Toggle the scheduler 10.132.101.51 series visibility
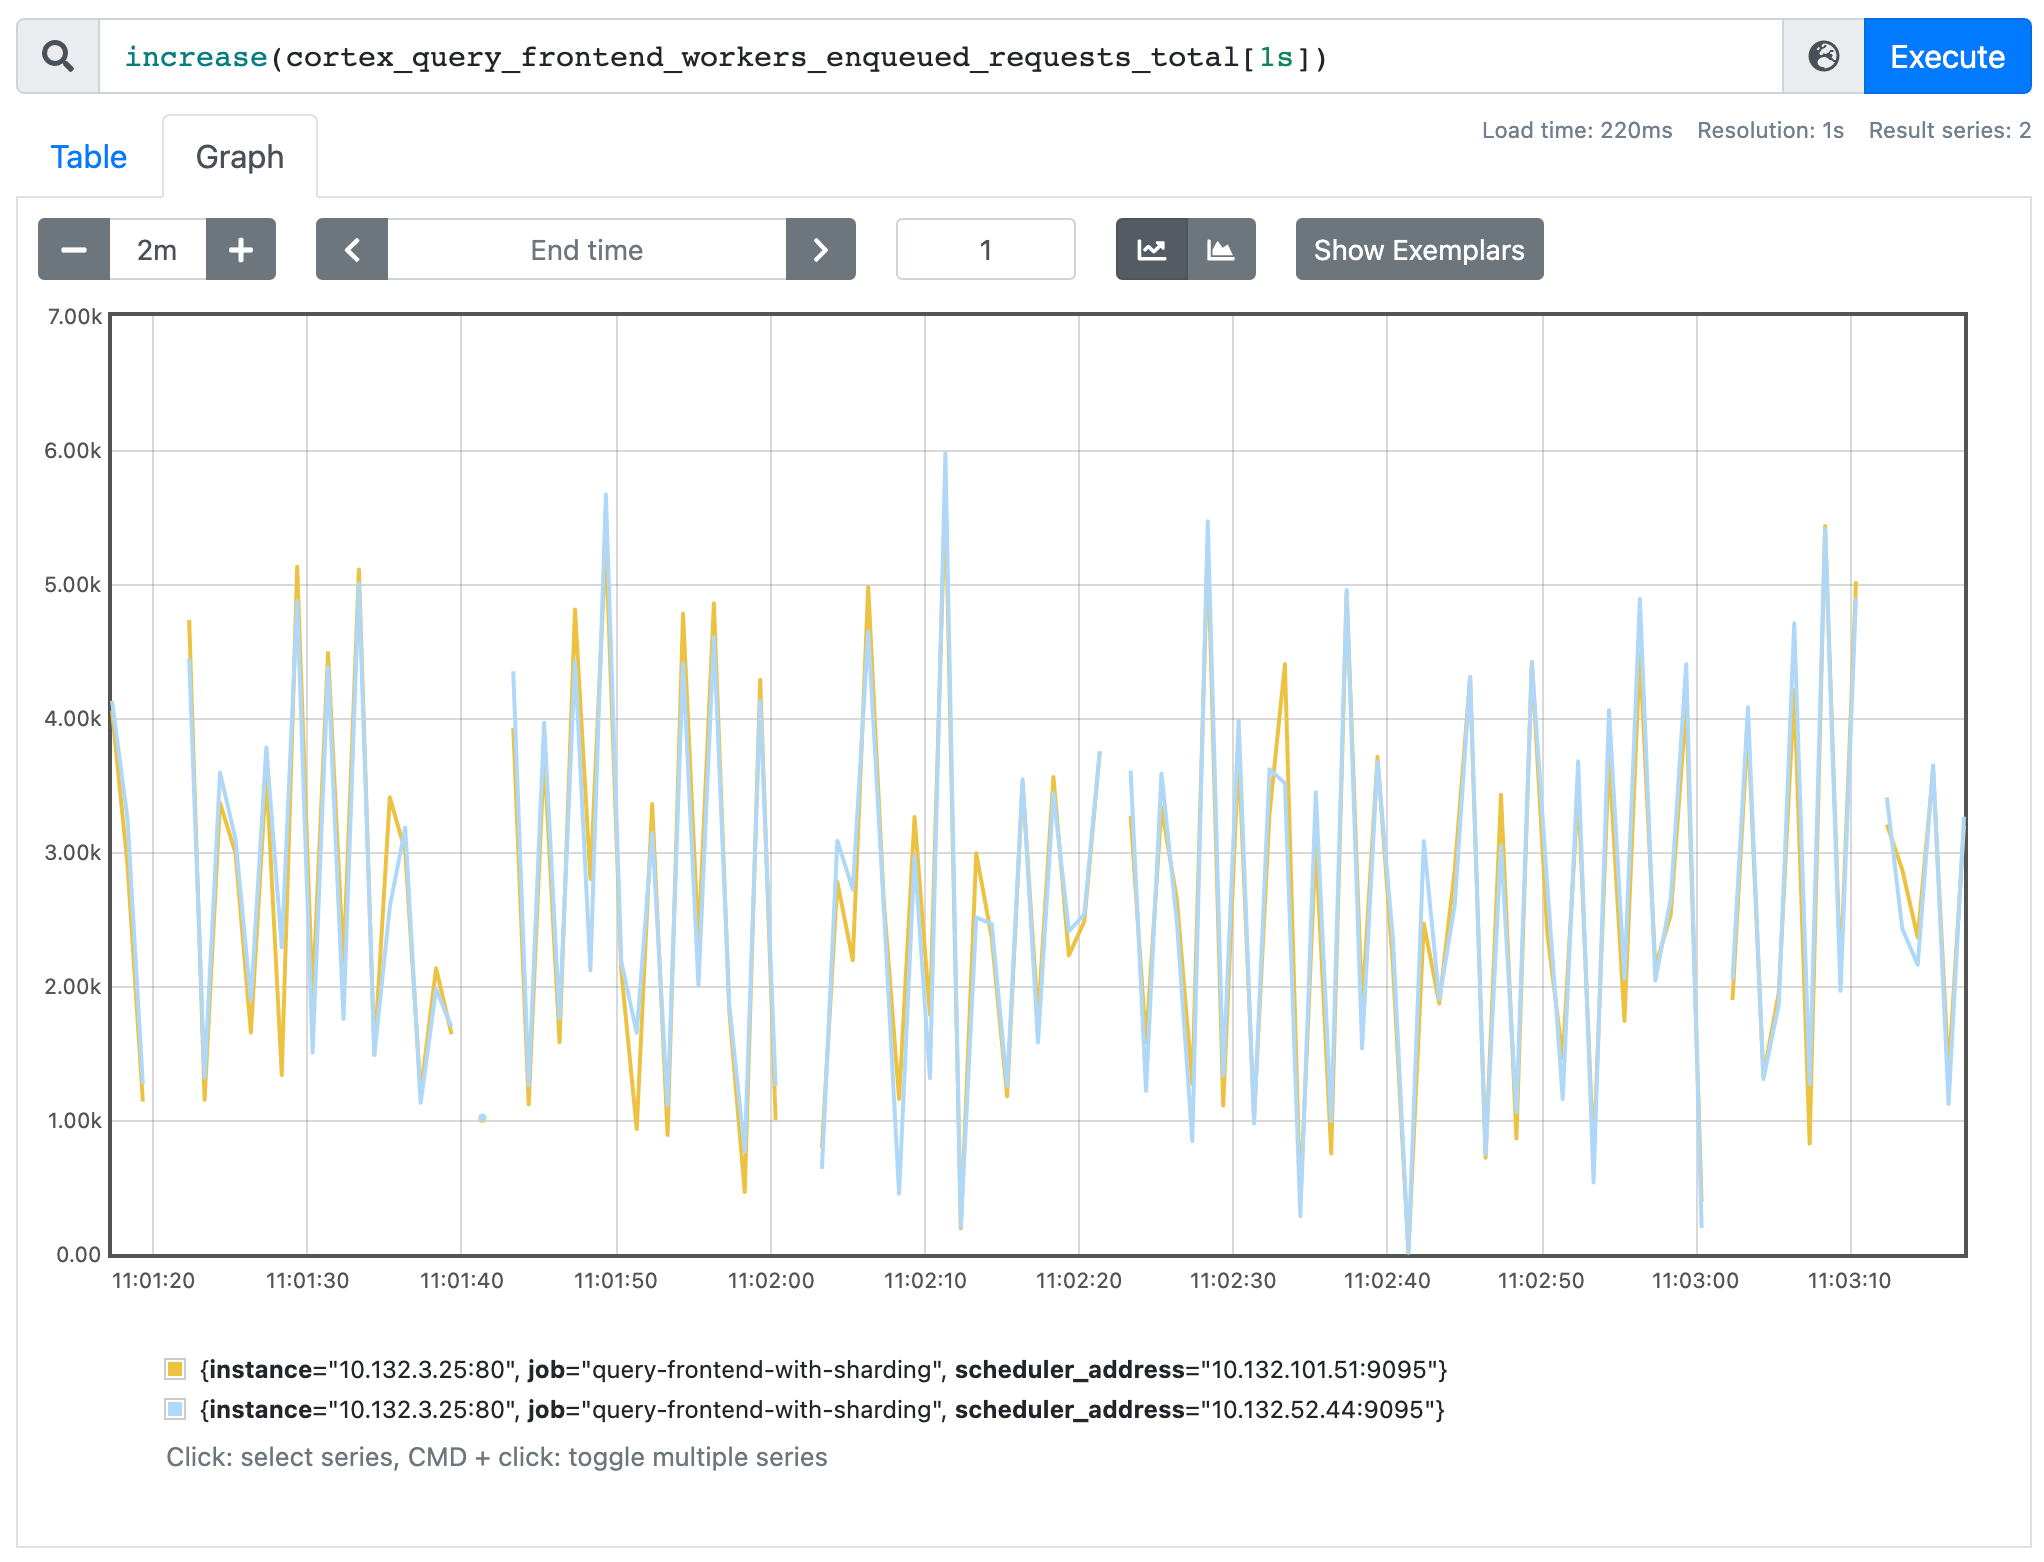Viewport: 2044px width, 1562px height. (820, 1369)
